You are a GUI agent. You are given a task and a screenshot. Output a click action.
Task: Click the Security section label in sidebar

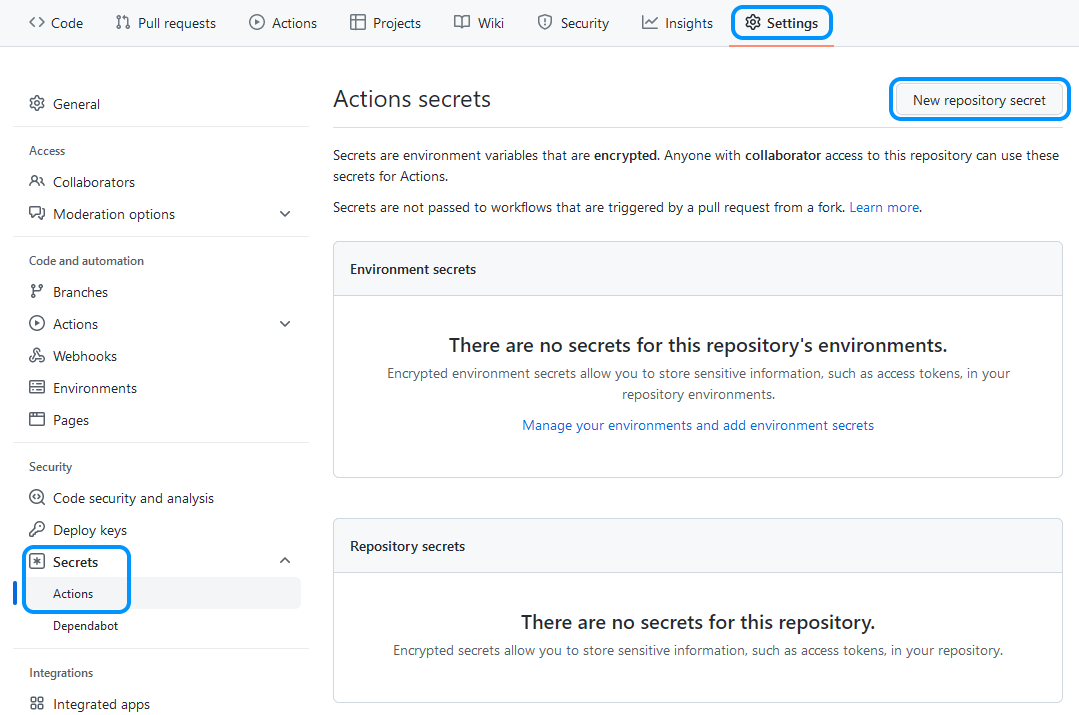(50, 467)
